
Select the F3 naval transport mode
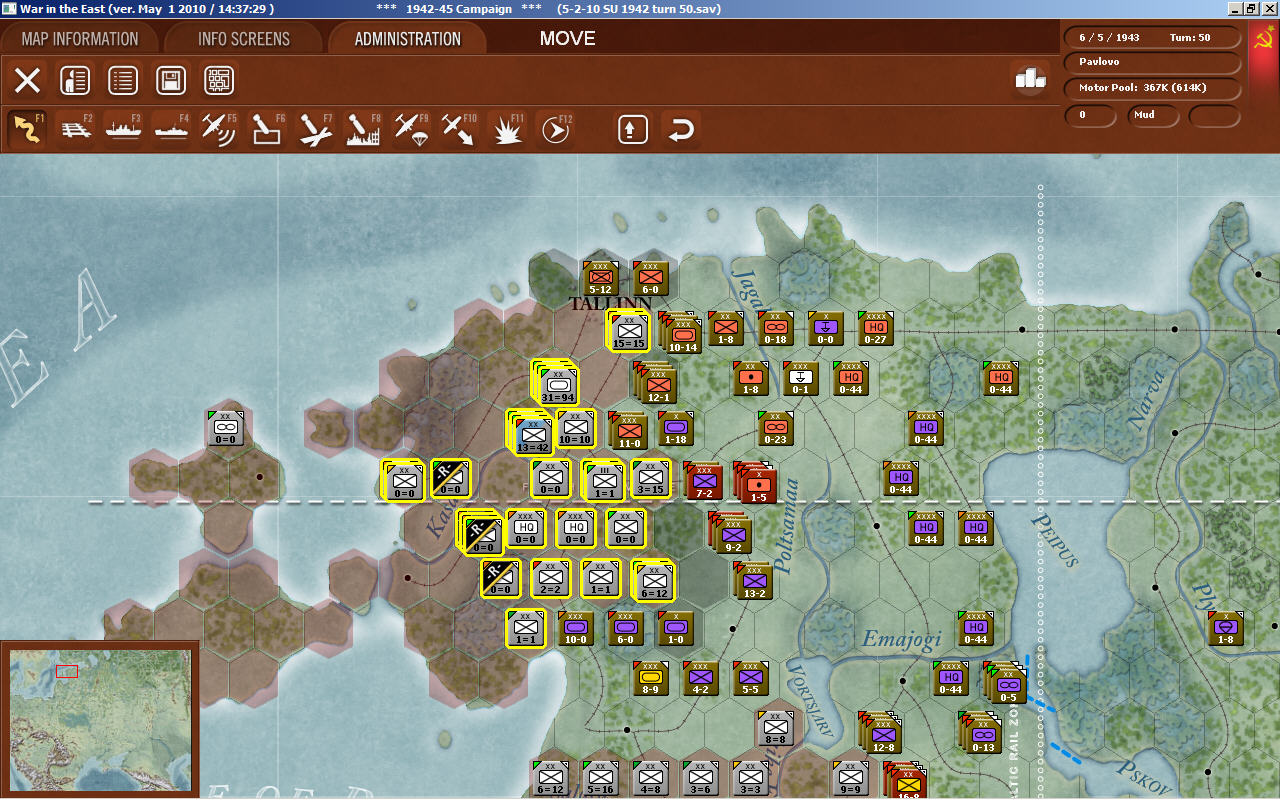click(123, 129)
